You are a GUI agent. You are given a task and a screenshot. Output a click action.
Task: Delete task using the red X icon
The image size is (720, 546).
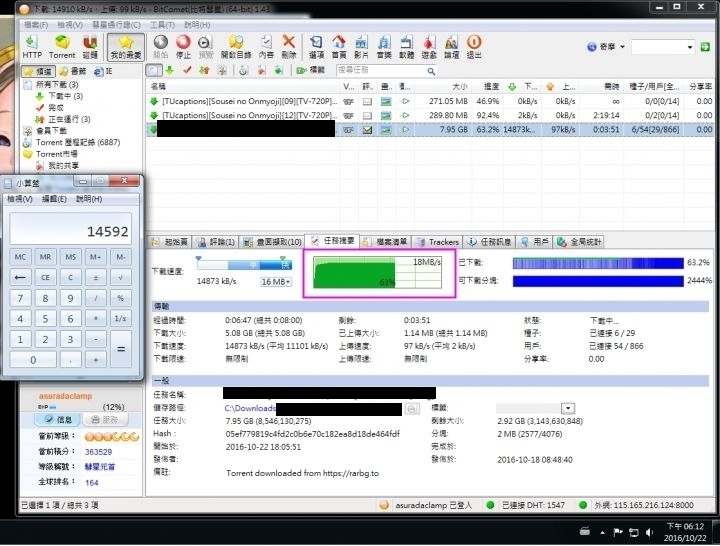tap(288, 47)
